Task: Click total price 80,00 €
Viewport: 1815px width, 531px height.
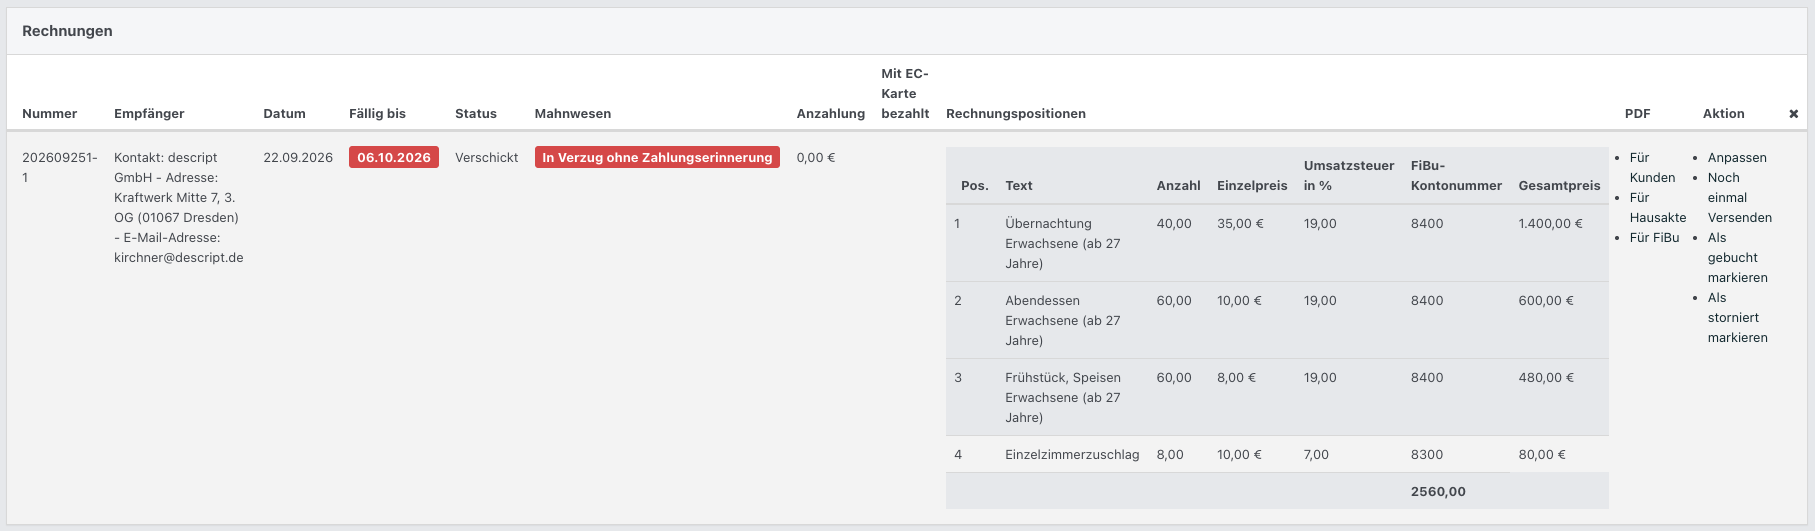Action: point(1542,455)
